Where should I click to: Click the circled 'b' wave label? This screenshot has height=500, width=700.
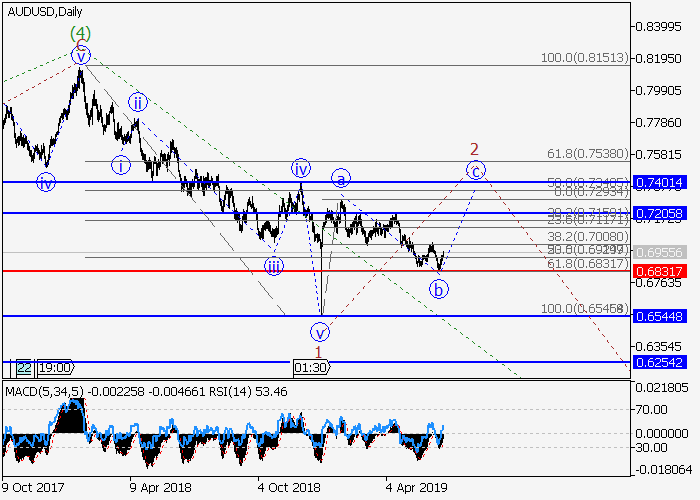[x=438, y=290]
